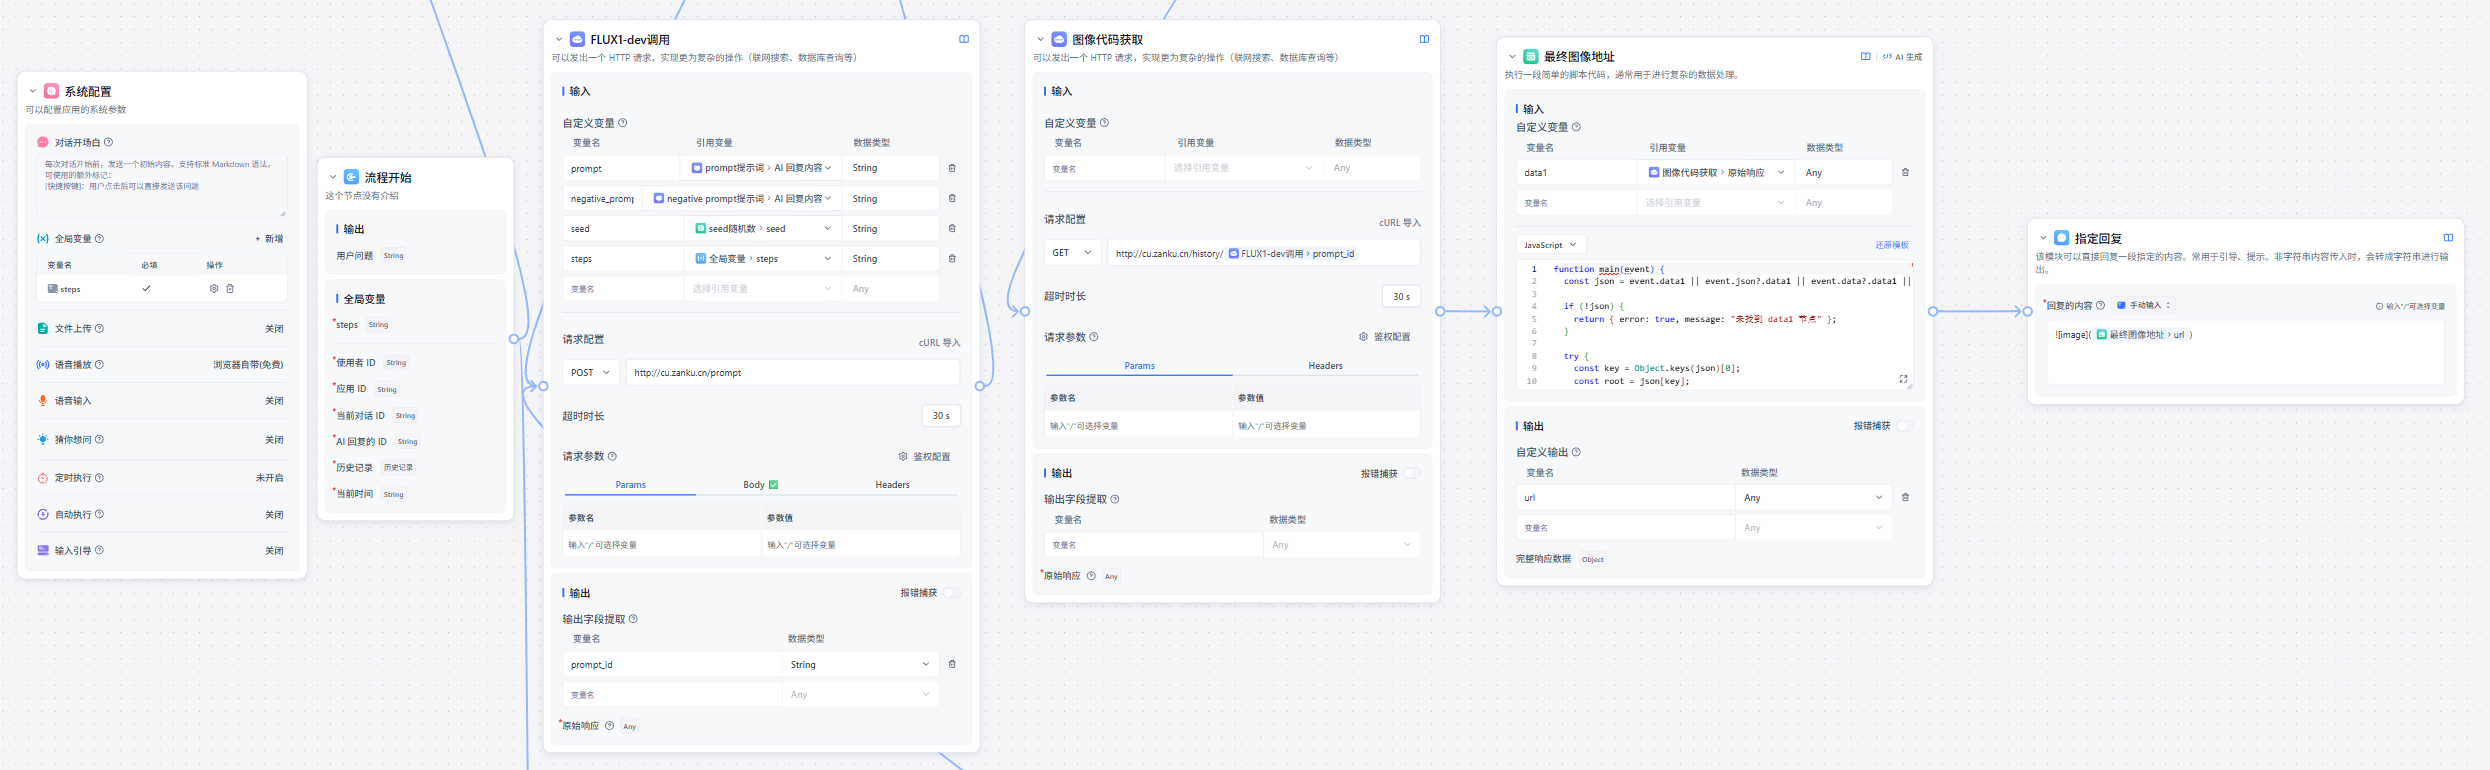Click the 语音输入 microphone icon
Image resolution: width=2490 pixels, height=770 pixels.
[x=43, y=400]
